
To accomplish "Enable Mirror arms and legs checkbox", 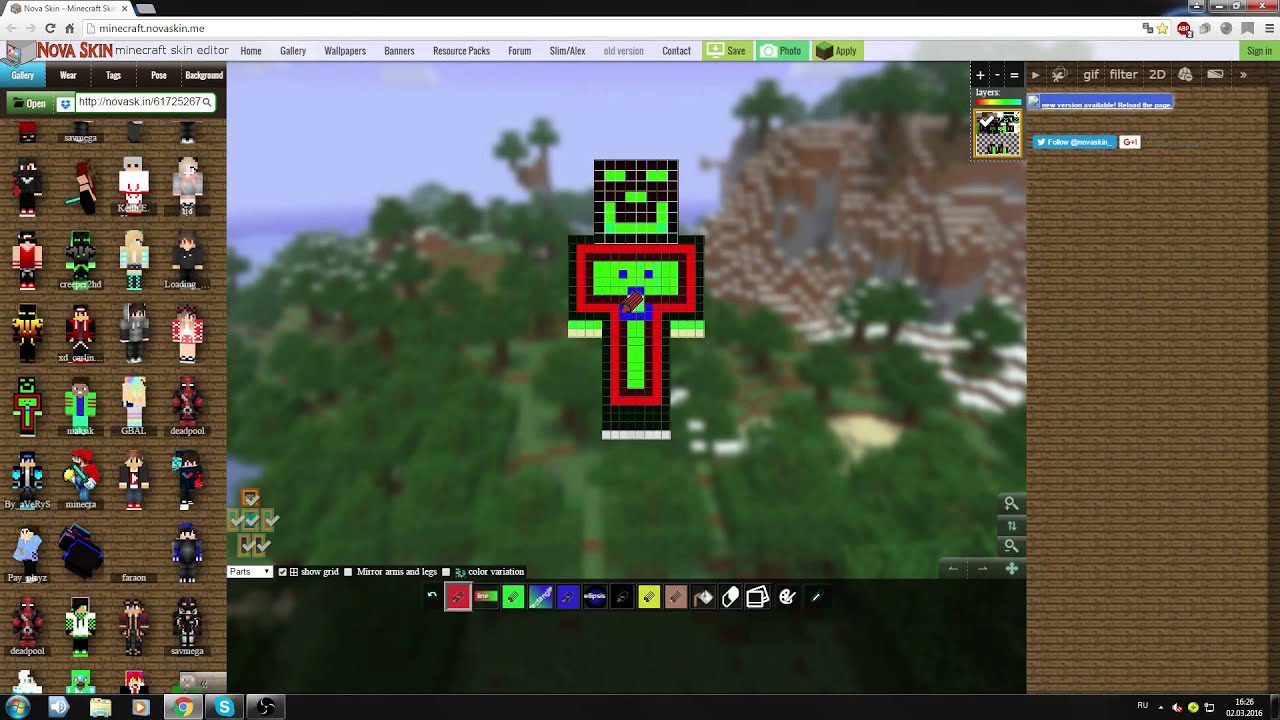I will pos(348,572).
